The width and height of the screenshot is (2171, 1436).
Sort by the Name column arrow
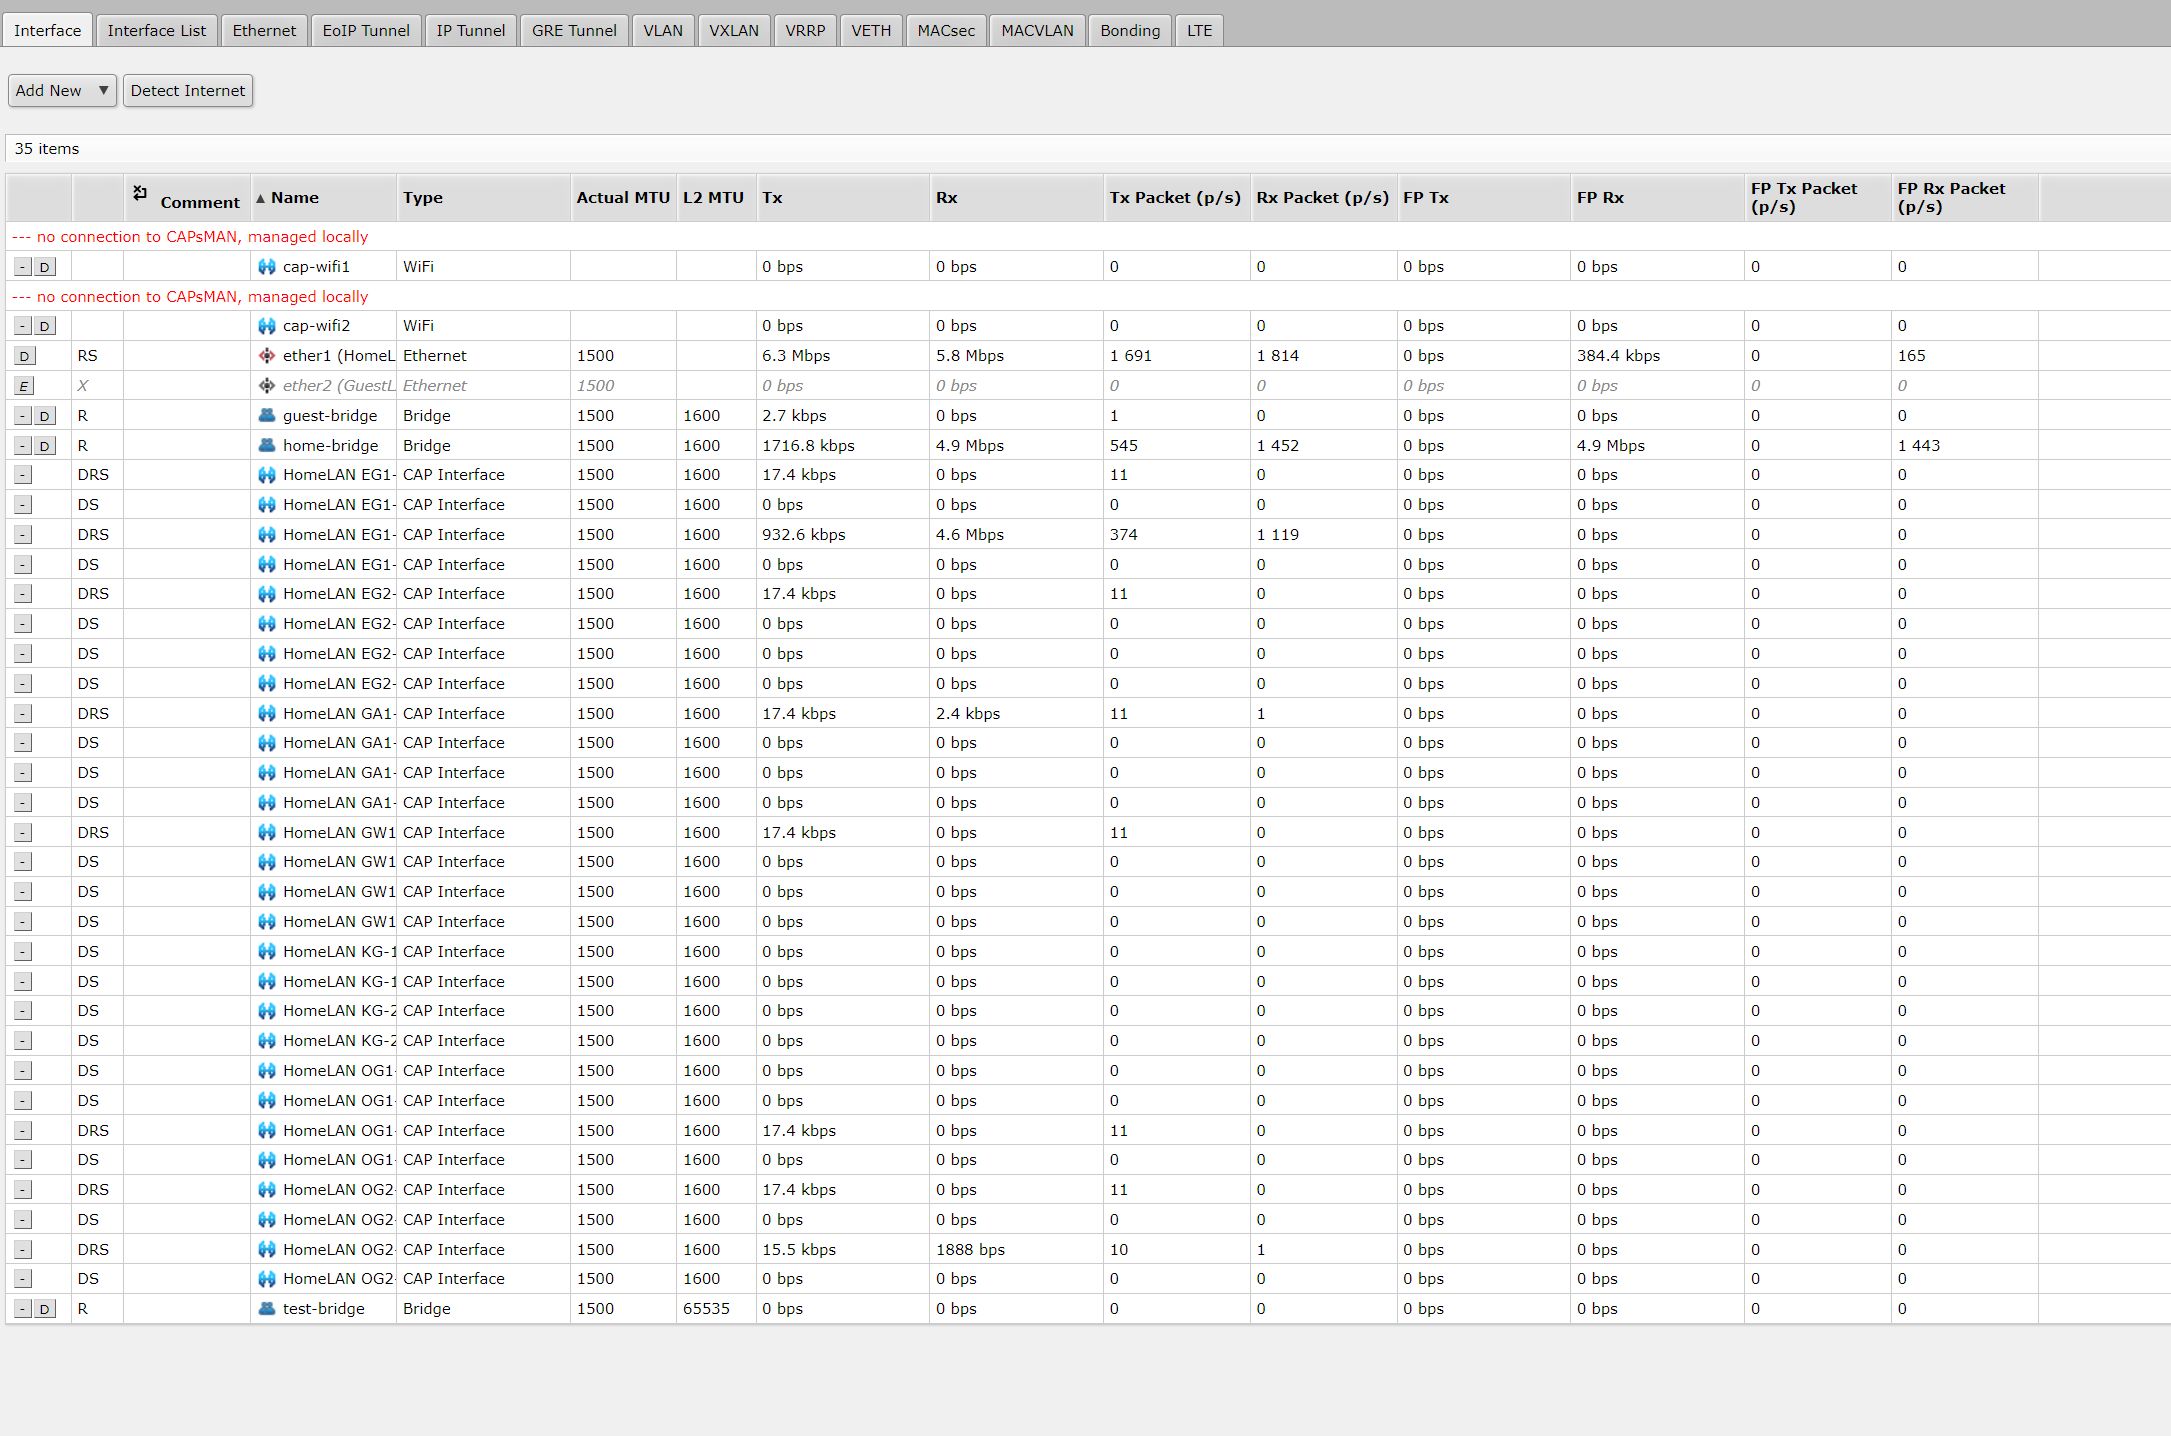(x=260, y=198)
